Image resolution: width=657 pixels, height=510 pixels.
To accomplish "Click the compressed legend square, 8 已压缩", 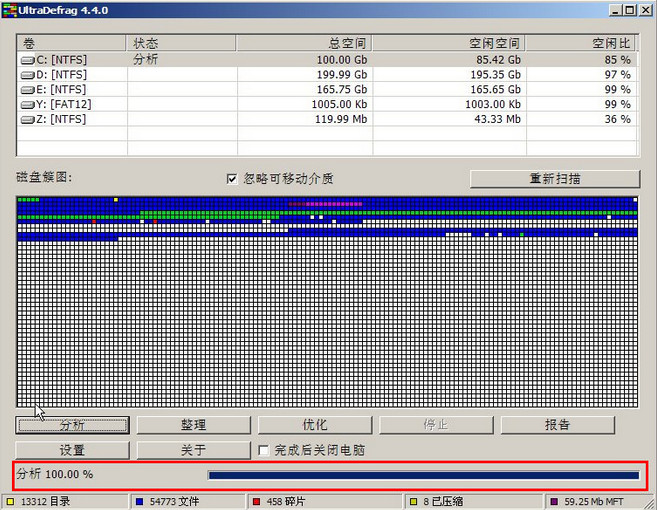I will click(x=414, y=502).
